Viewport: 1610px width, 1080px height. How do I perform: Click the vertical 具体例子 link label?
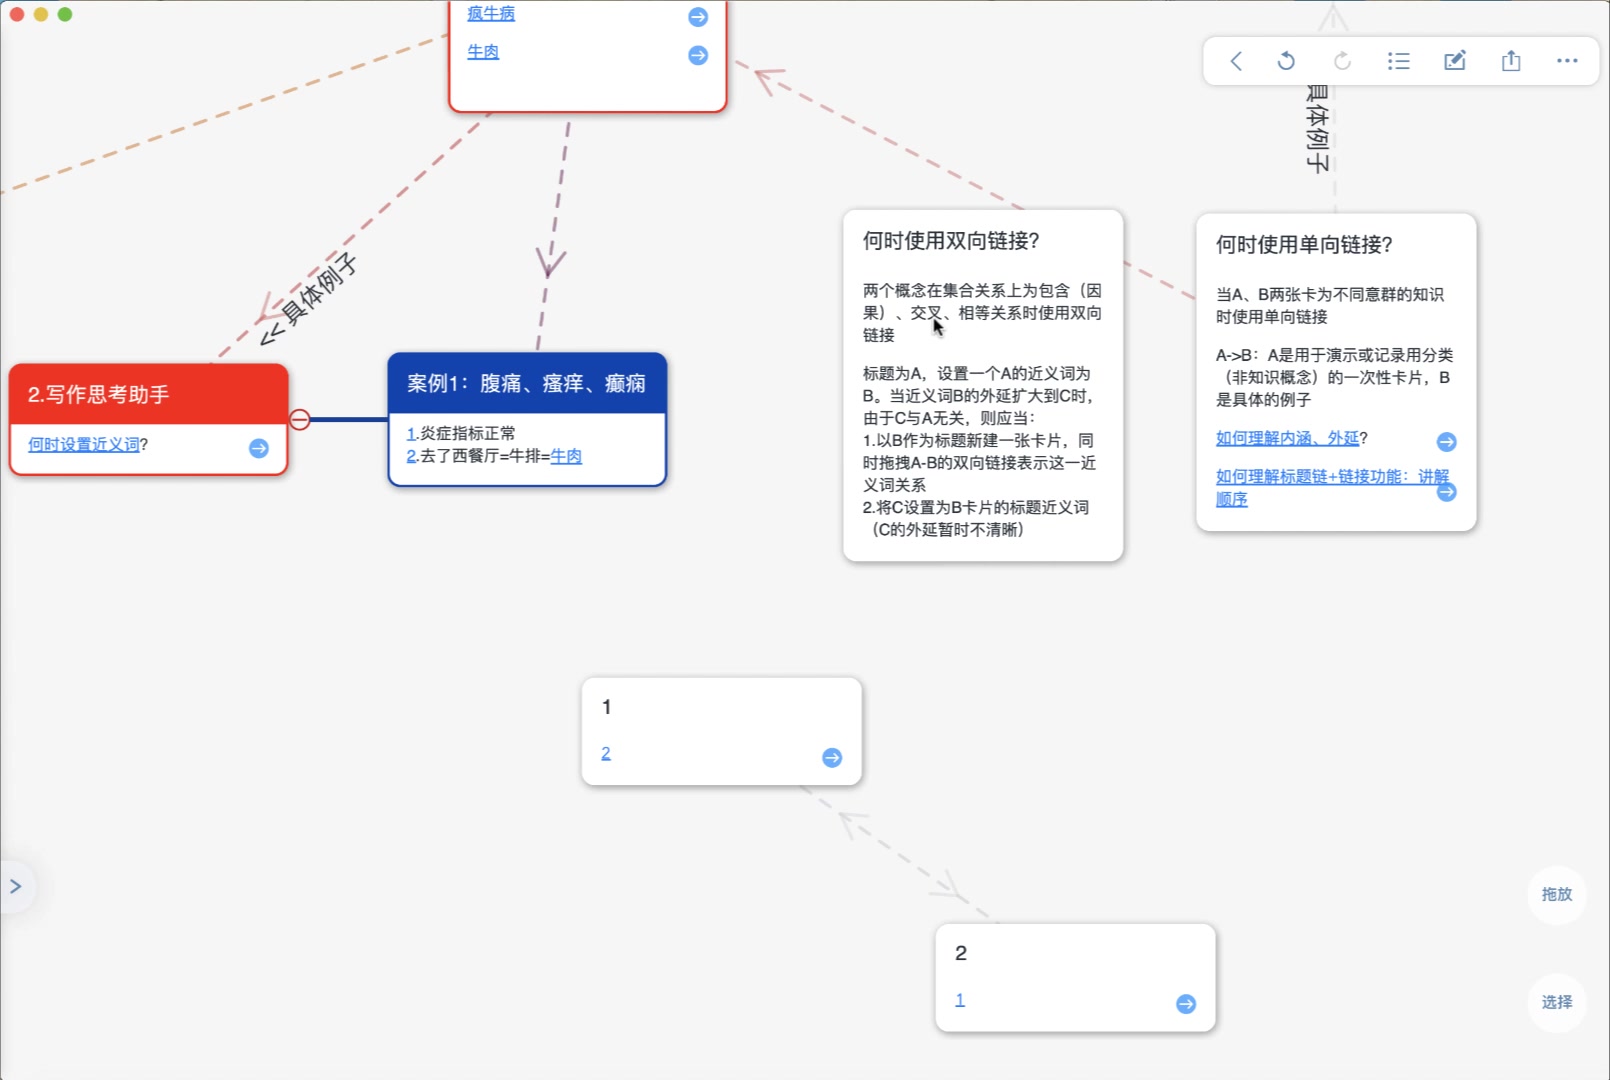coord(1318,129)
